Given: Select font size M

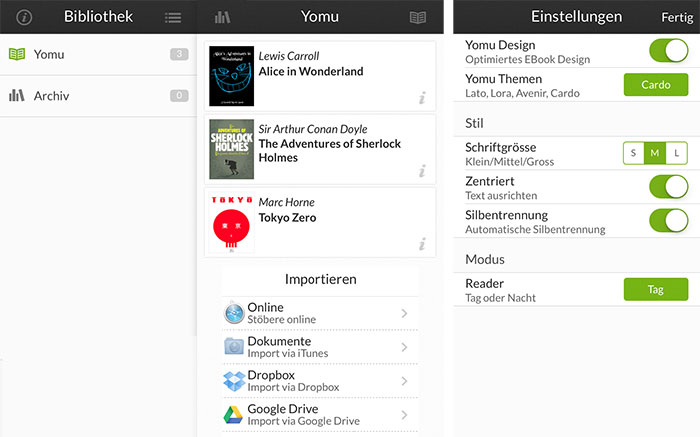Looking at the screenshot, I should (655, 153).
